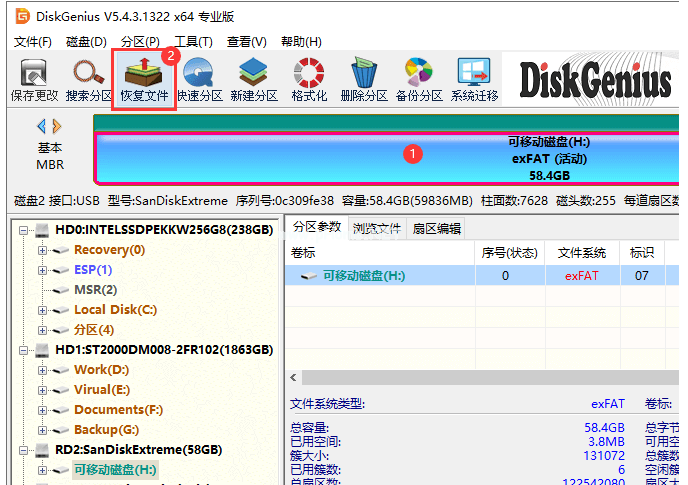Expand the Recovery(0) partition tree node
The width and height of the screenshot is (688, 485).
(x=43, y=250)
